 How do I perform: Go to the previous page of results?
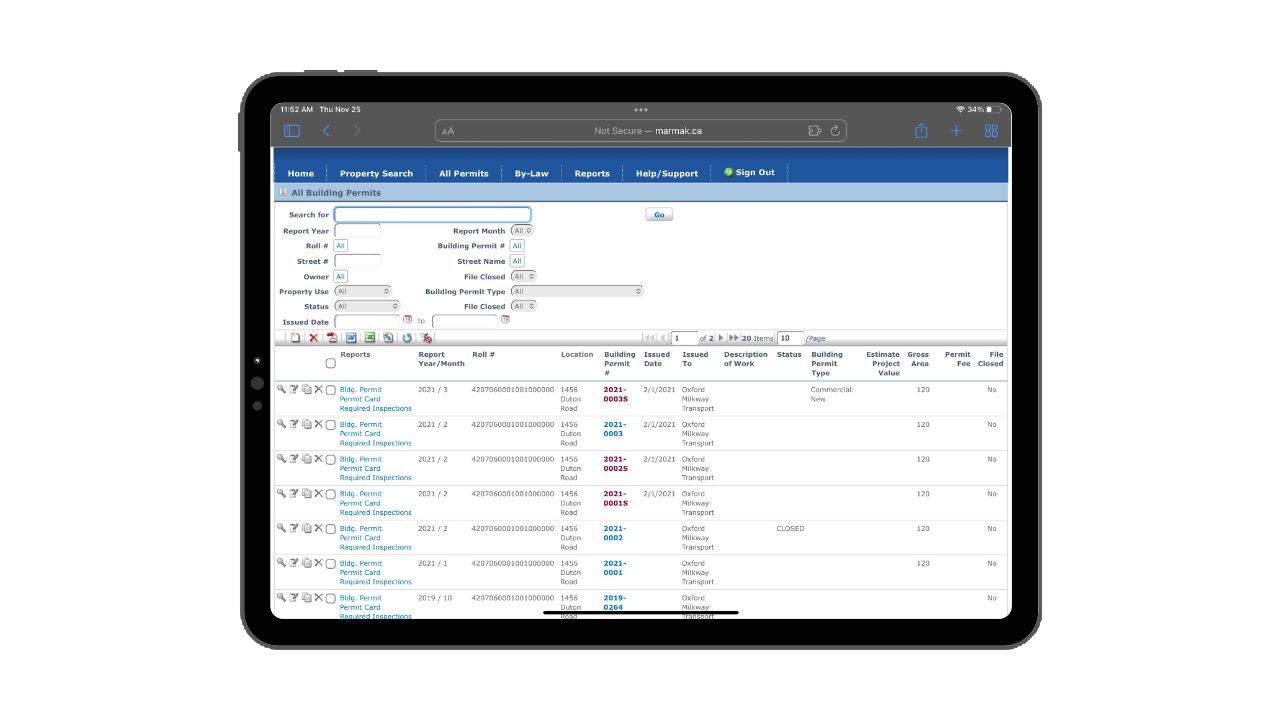tap(662, 338)
